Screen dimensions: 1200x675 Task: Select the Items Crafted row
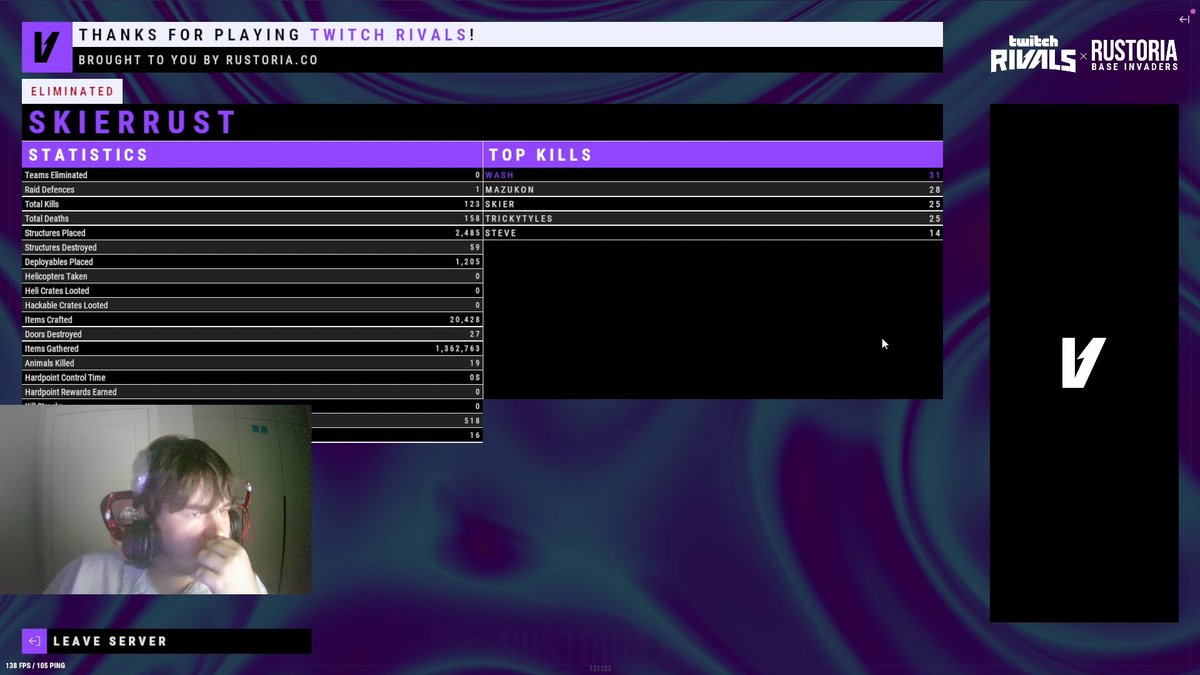click(252, 320)
